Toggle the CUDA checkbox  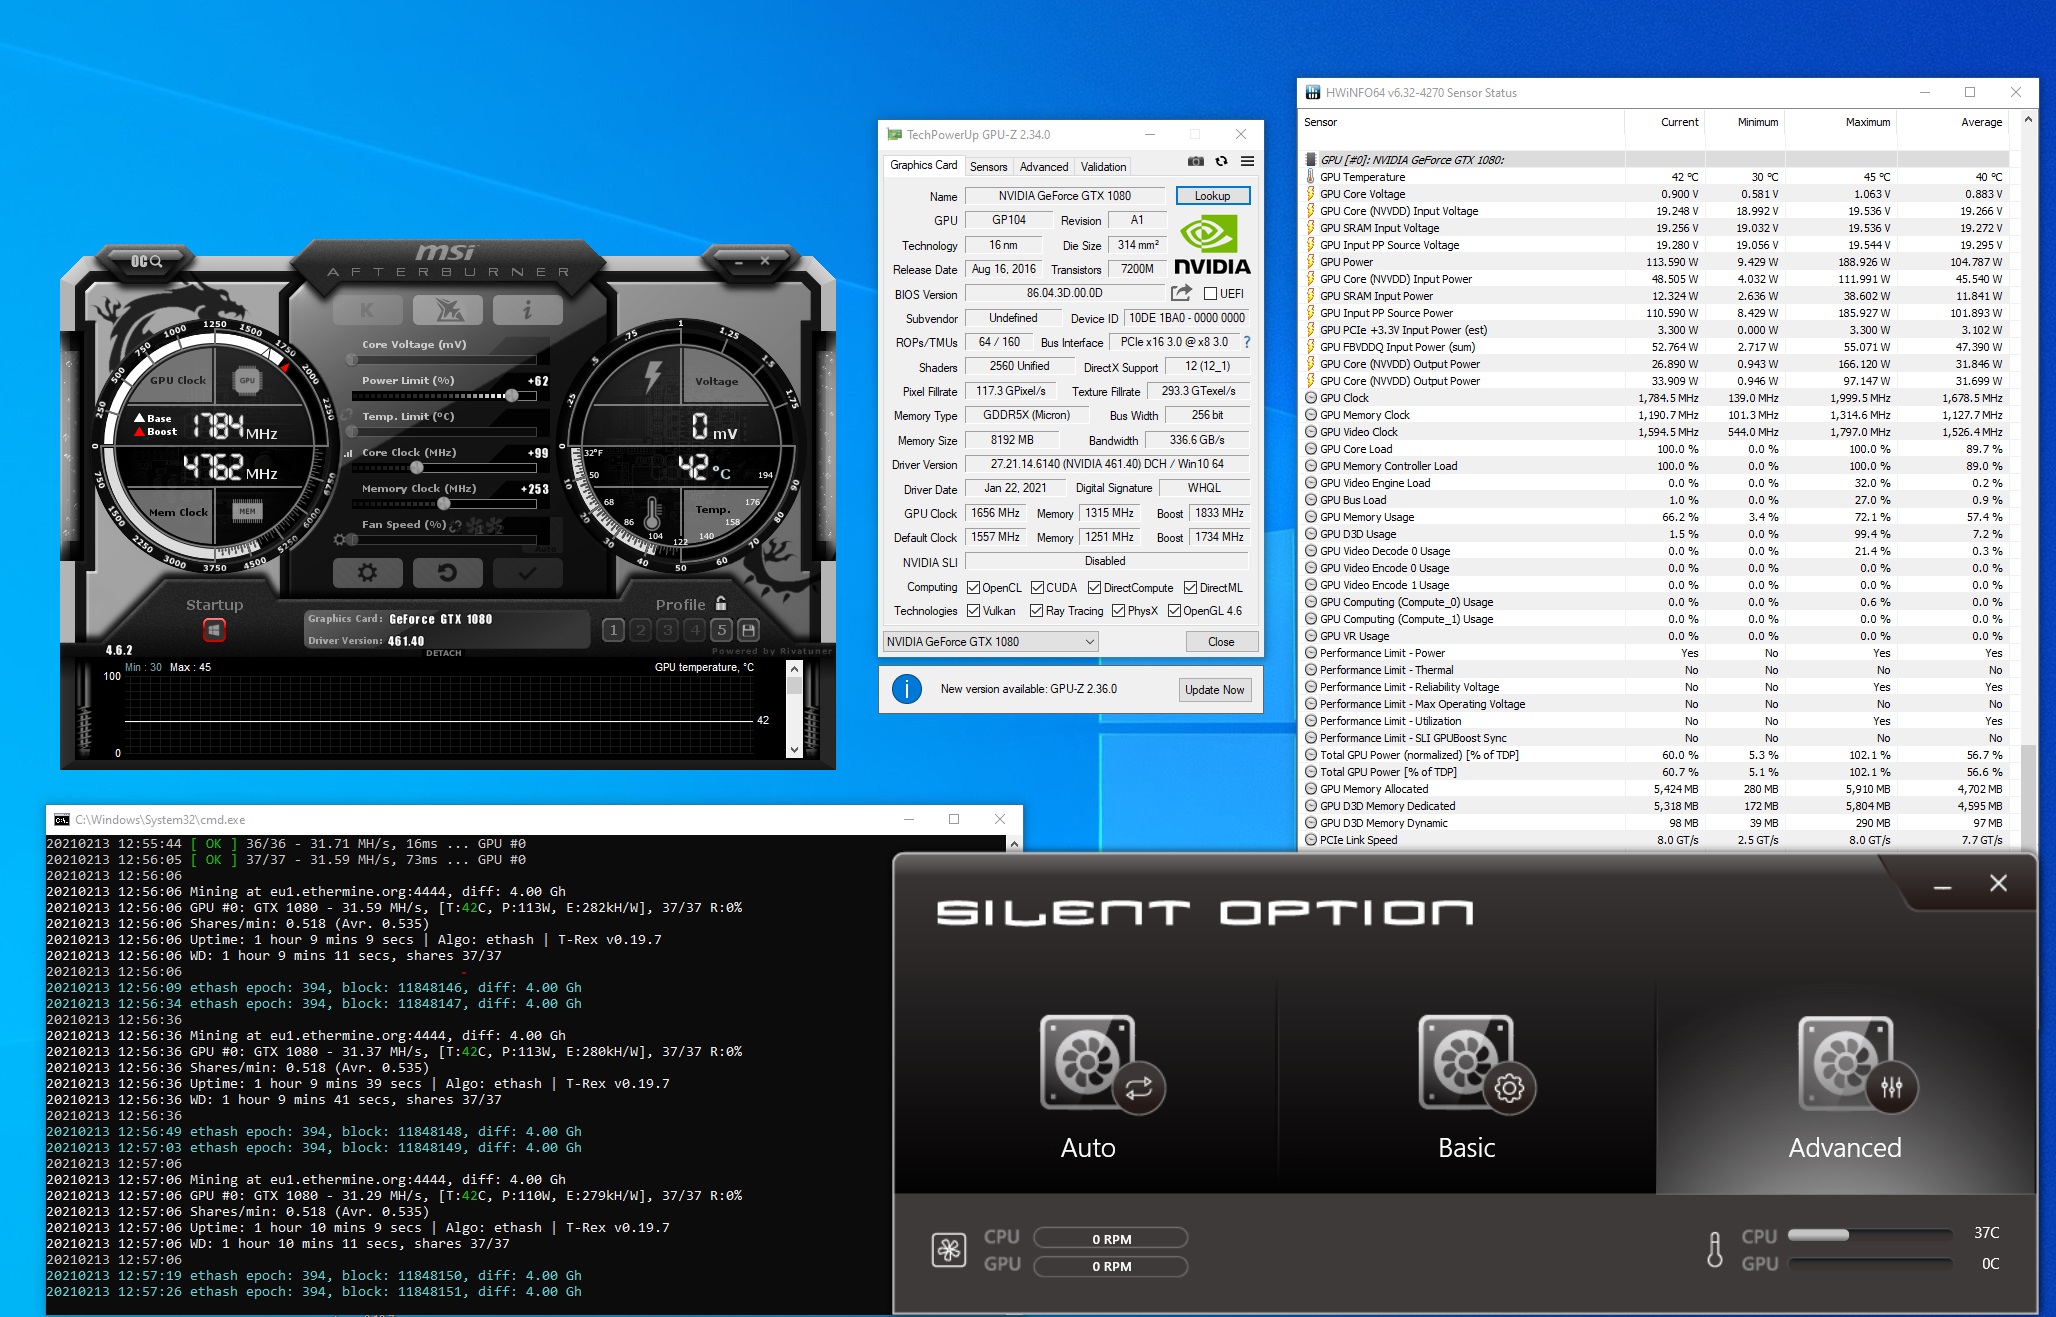(x=1037, y=588)
